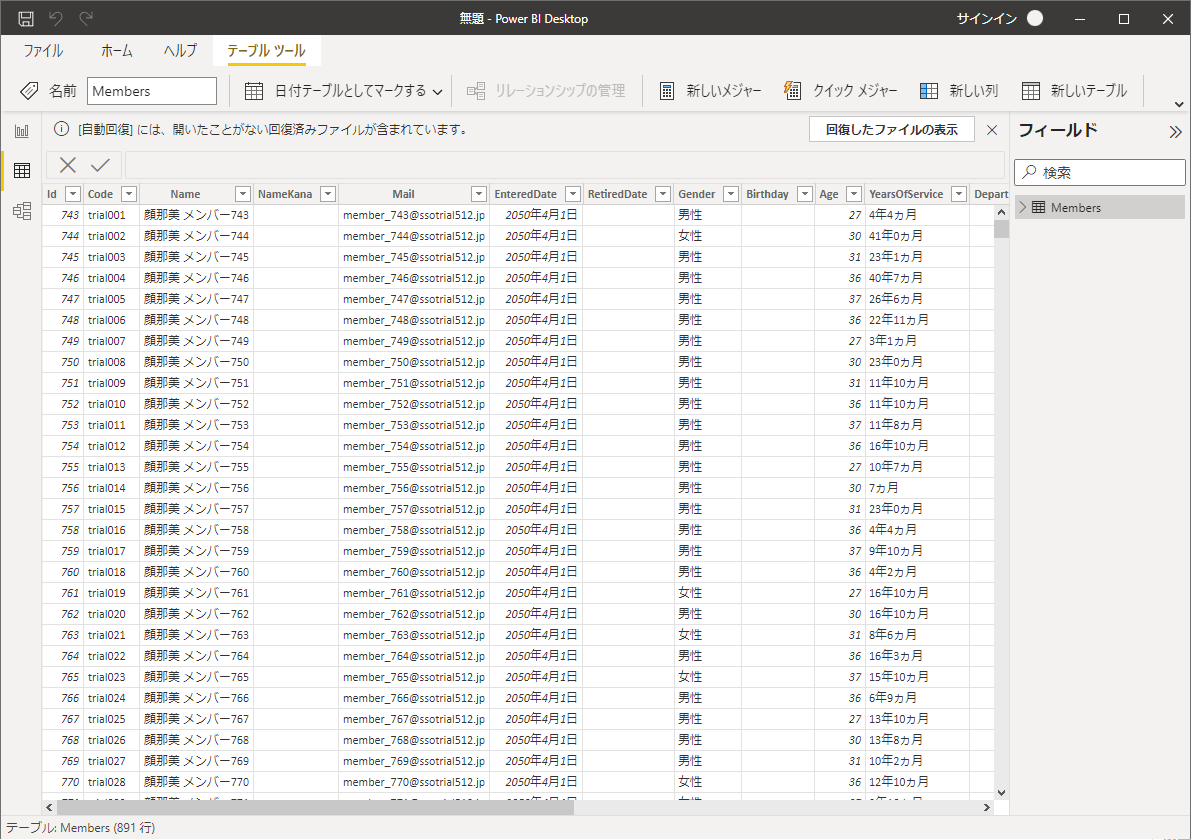Click 回復したファイルの表示 button
Image resolution: width=1191 pixels, height=840 pixels.
click(x=892, y=130)
